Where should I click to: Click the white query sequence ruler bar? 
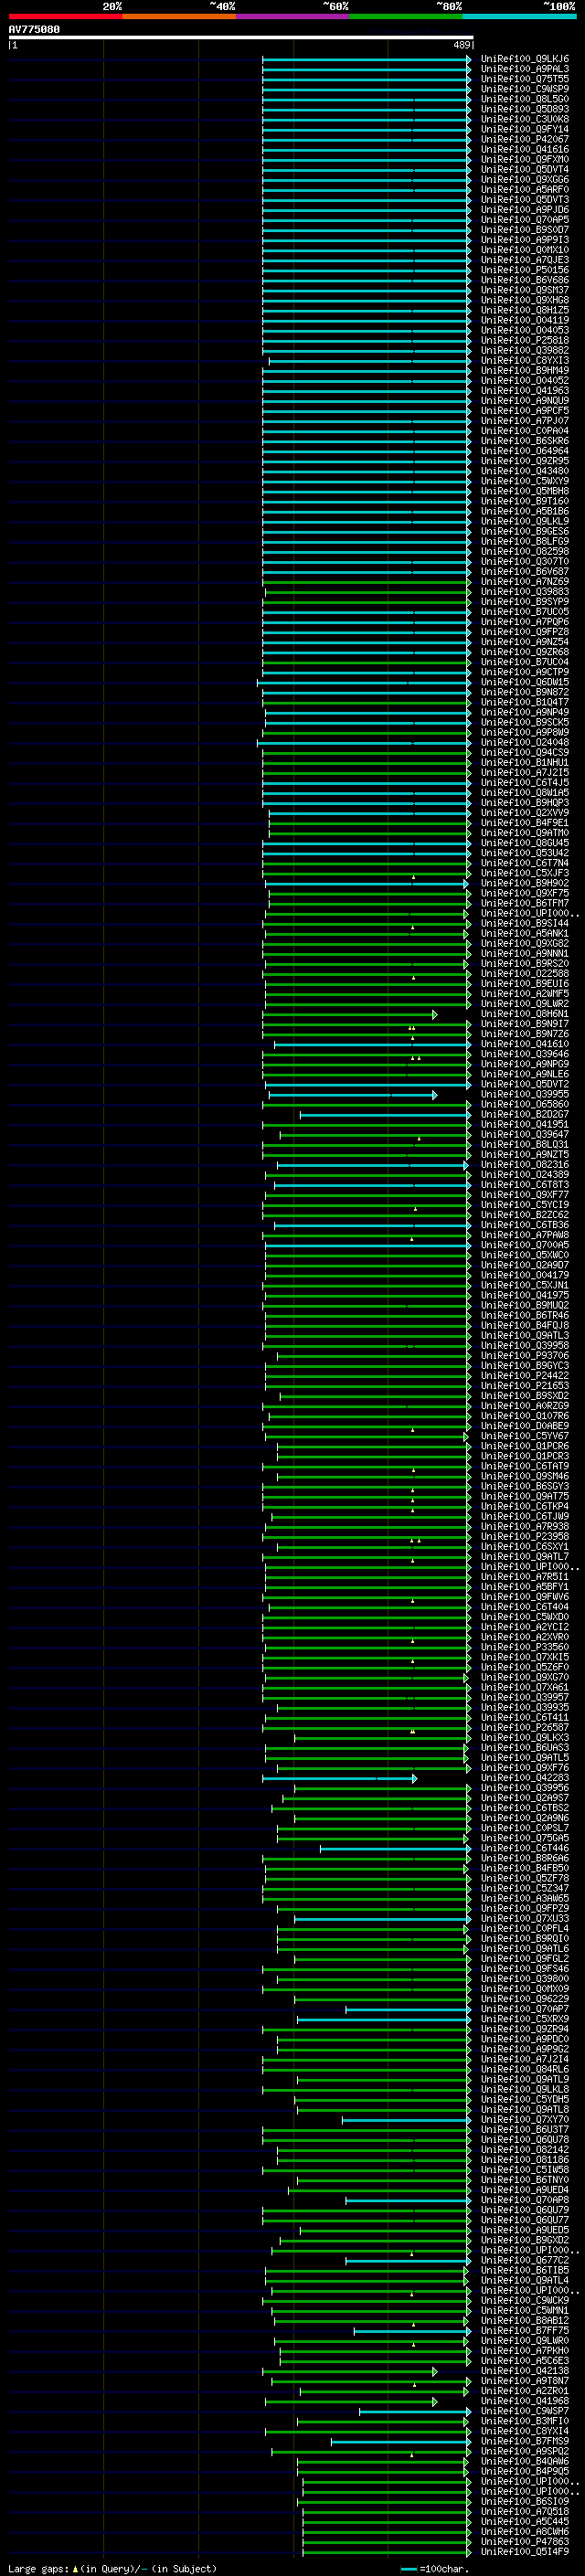[241, 38]
